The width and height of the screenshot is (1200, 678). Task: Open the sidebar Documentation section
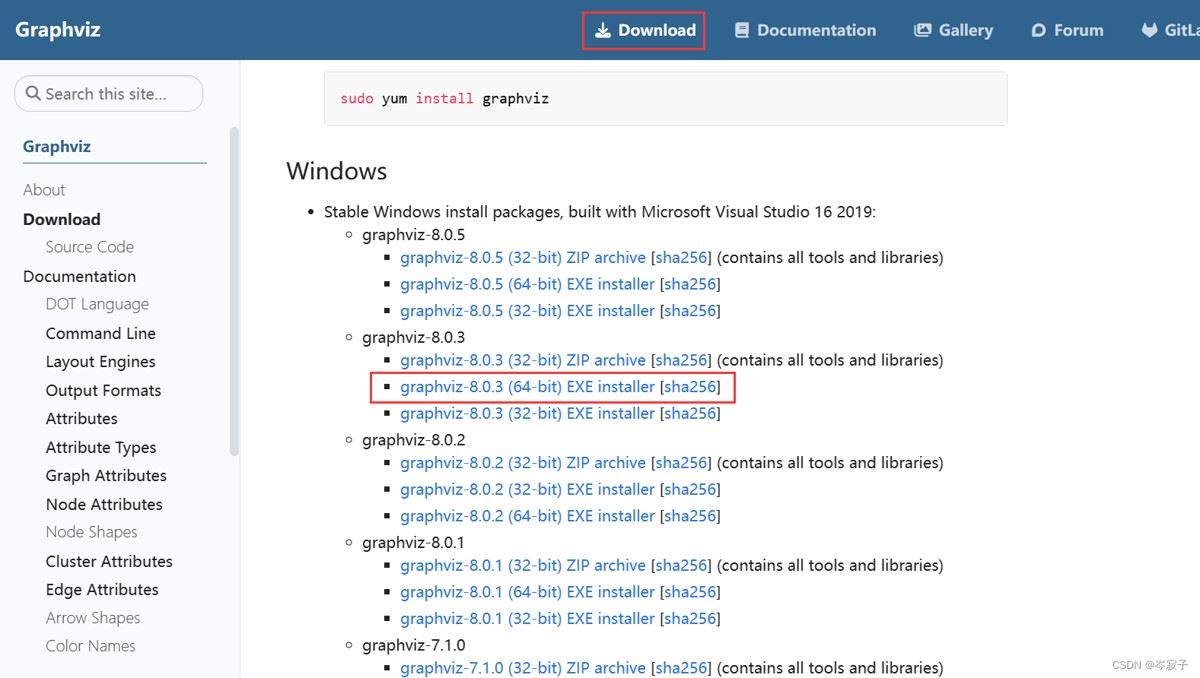coord(79,276)
